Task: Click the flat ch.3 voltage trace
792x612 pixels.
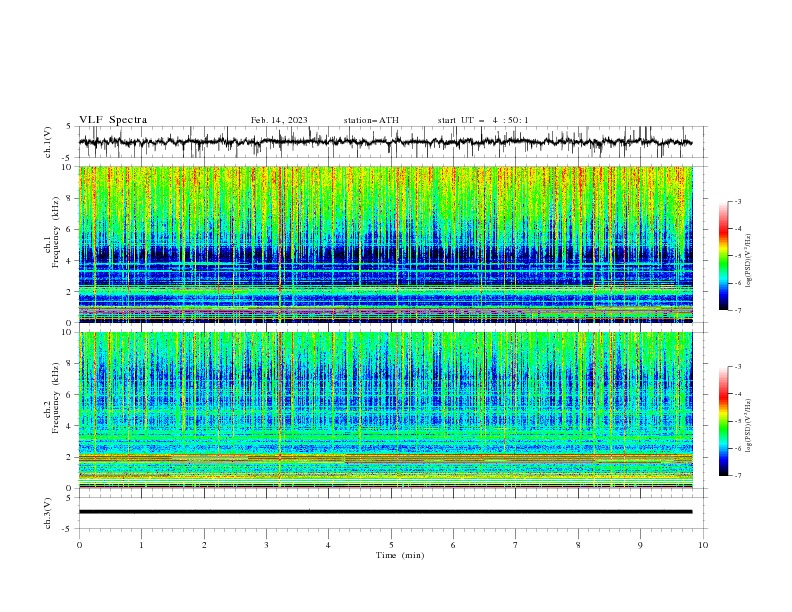Action: [385, 512]
